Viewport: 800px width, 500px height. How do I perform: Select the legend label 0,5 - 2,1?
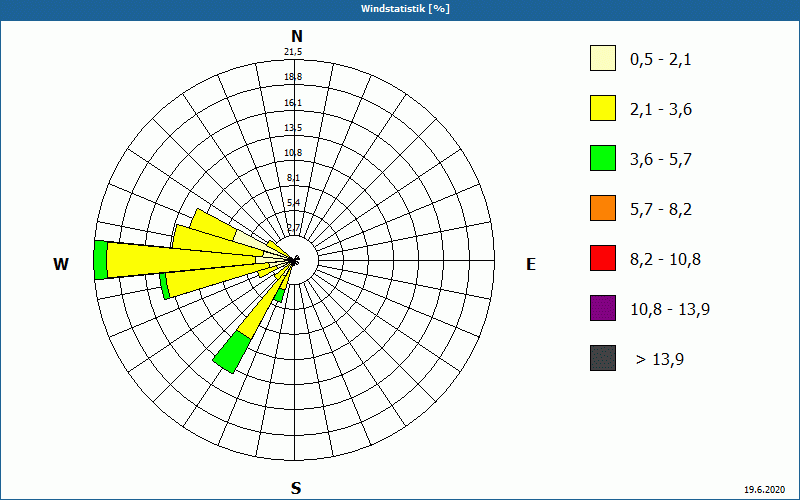[661, 60]
